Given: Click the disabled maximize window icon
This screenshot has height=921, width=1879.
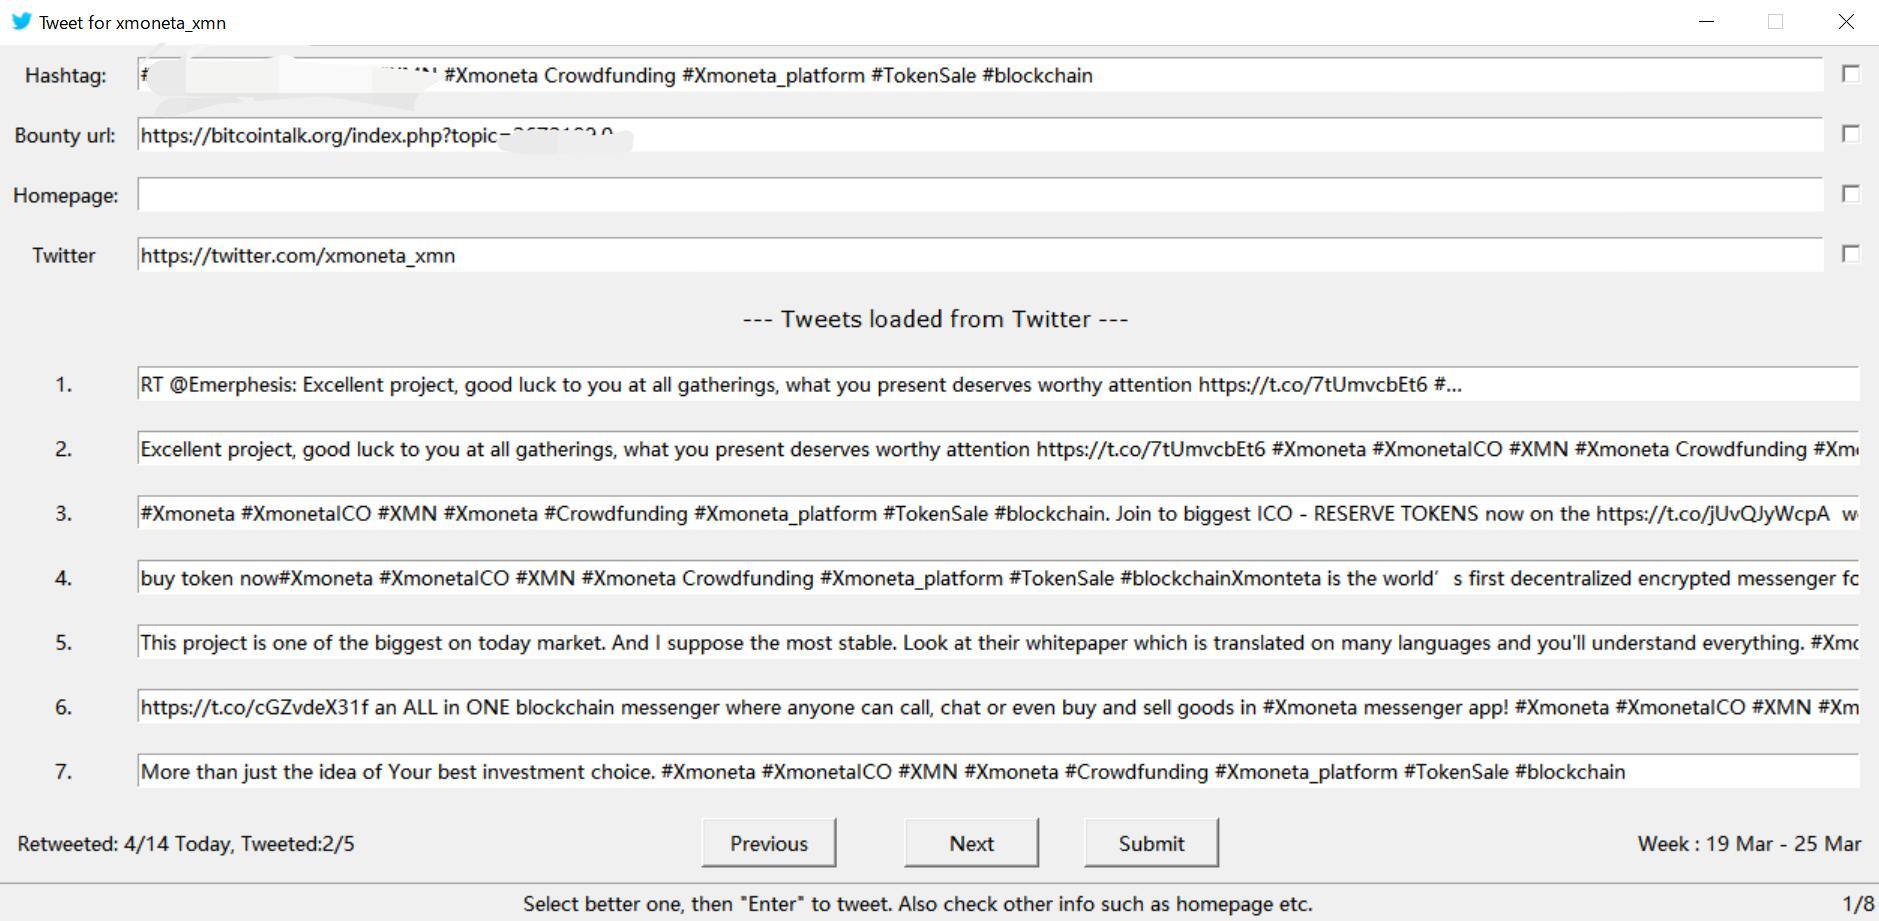Looking at the screenshot, I should point(1775,21).
